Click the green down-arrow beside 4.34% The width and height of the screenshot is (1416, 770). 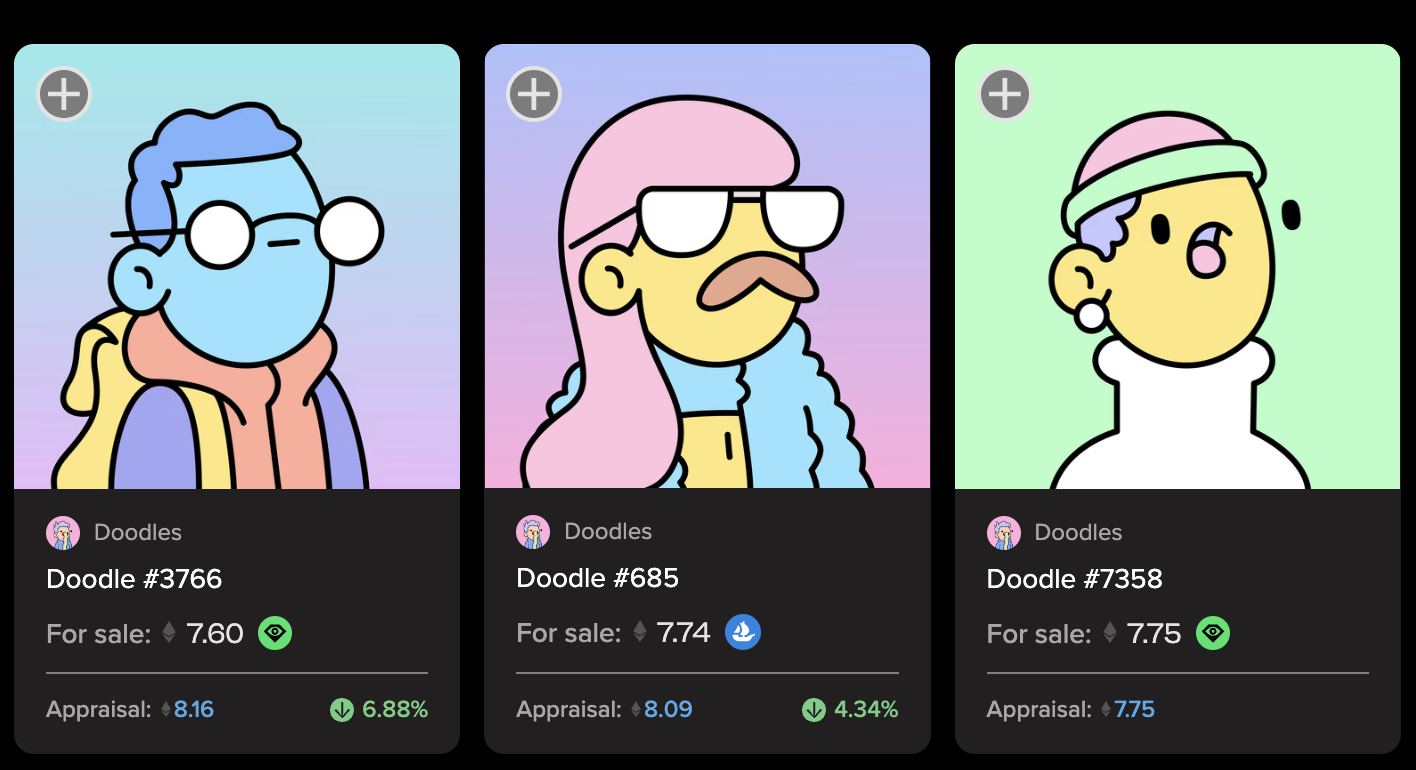coord(814,710)
